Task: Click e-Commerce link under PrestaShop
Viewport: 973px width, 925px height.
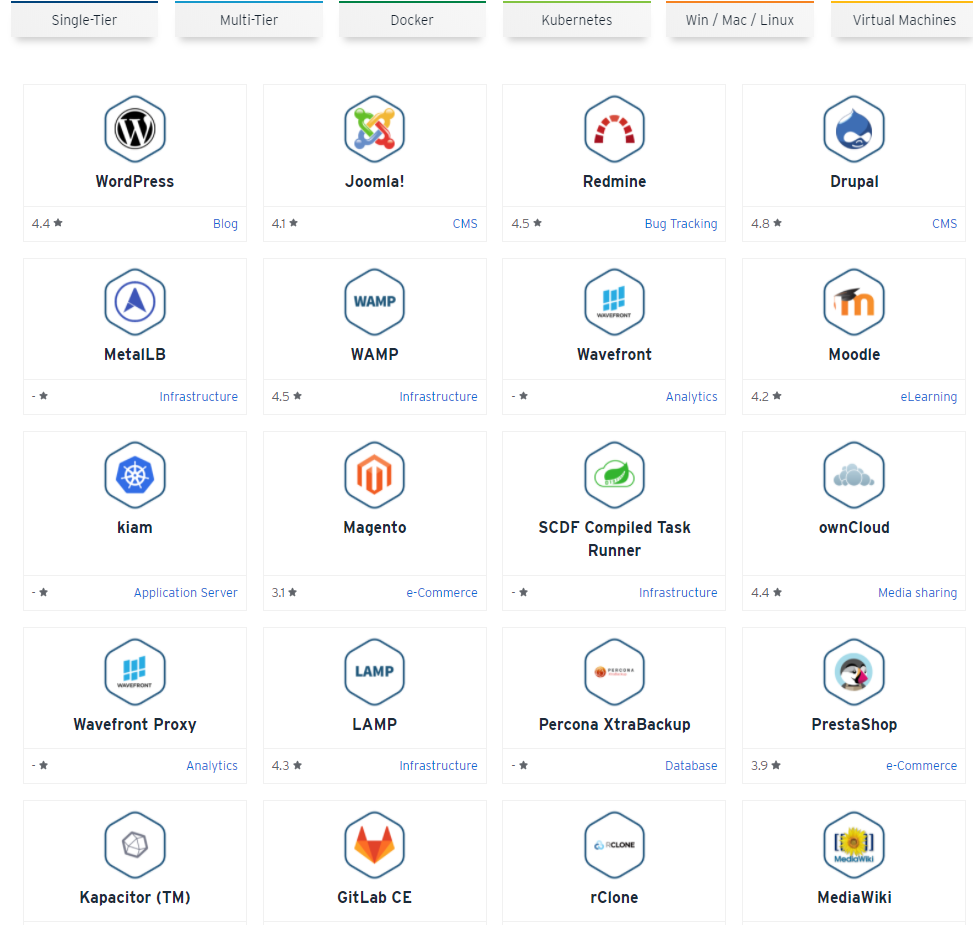Action: 921,766
